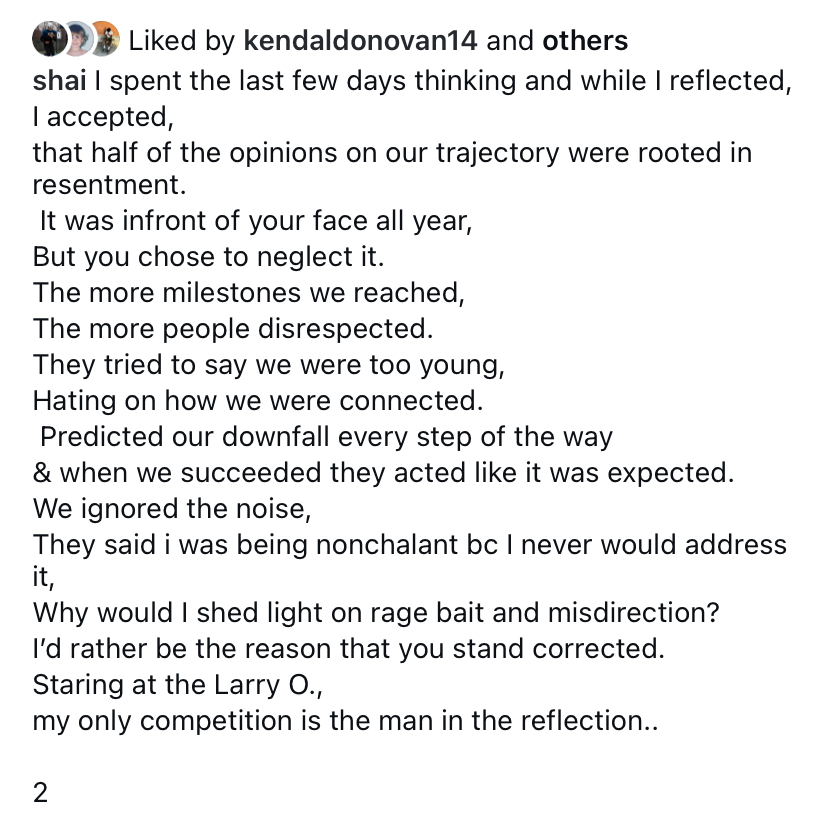Open the middle liker avatar showing a face

pos(79,39)
